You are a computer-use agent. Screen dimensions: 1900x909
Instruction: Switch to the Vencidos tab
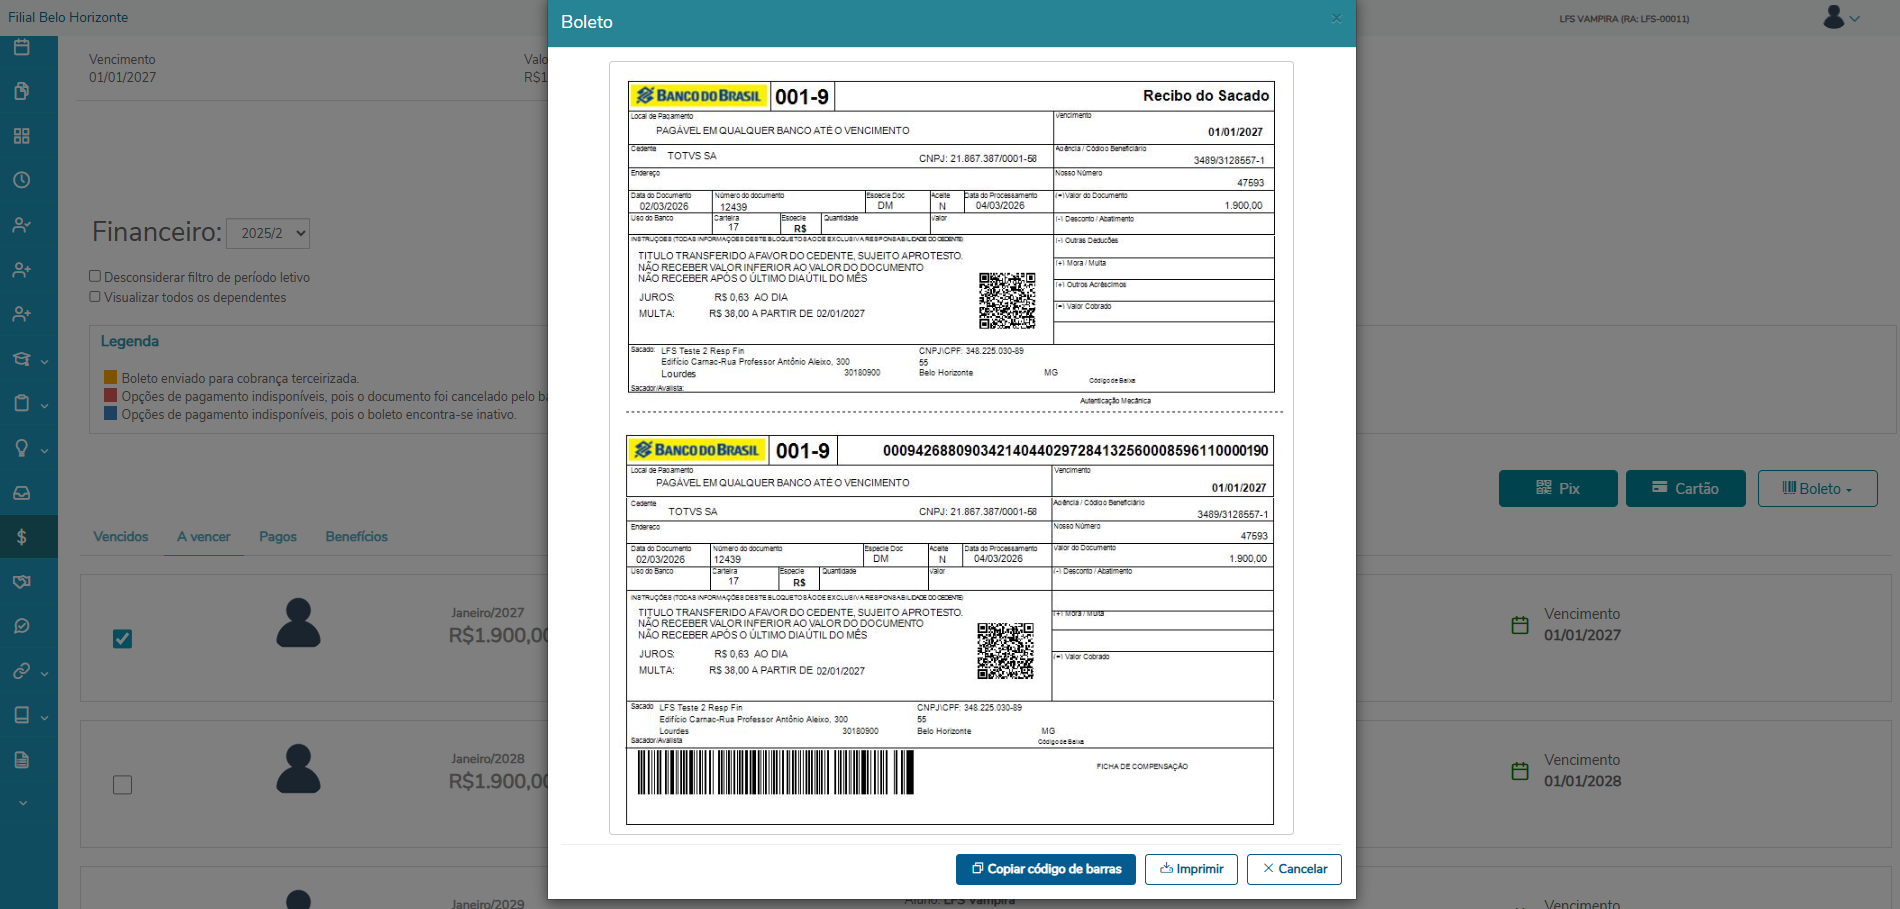(121, 537)
